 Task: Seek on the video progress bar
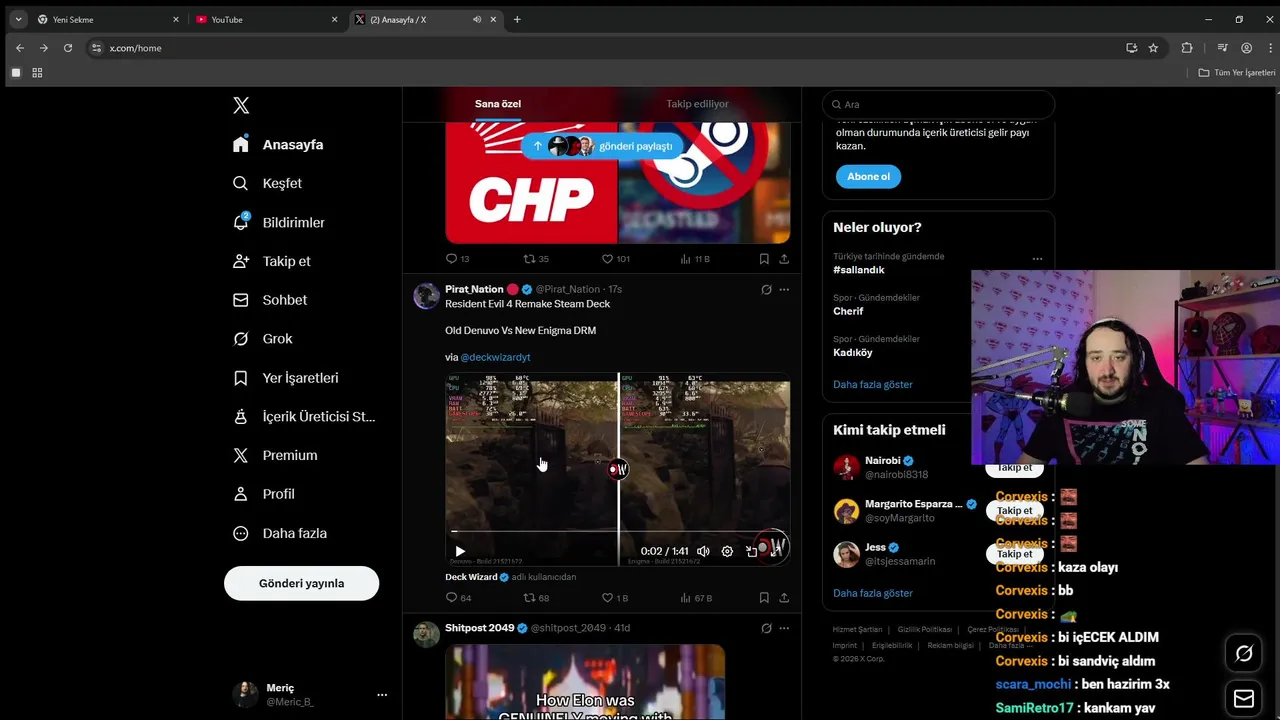(x=617, y=532)
